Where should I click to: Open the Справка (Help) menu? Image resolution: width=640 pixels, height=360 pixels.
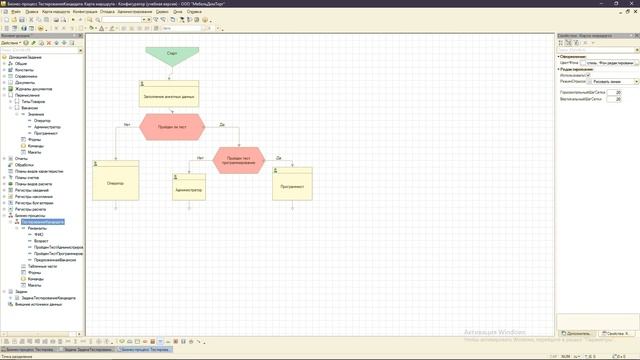[x=194, y=12]
